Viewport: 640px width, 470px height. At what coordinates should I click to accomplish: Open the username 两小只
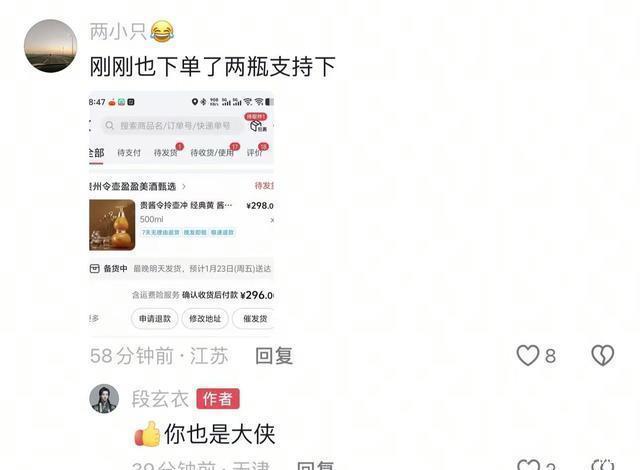click(118, 31)
